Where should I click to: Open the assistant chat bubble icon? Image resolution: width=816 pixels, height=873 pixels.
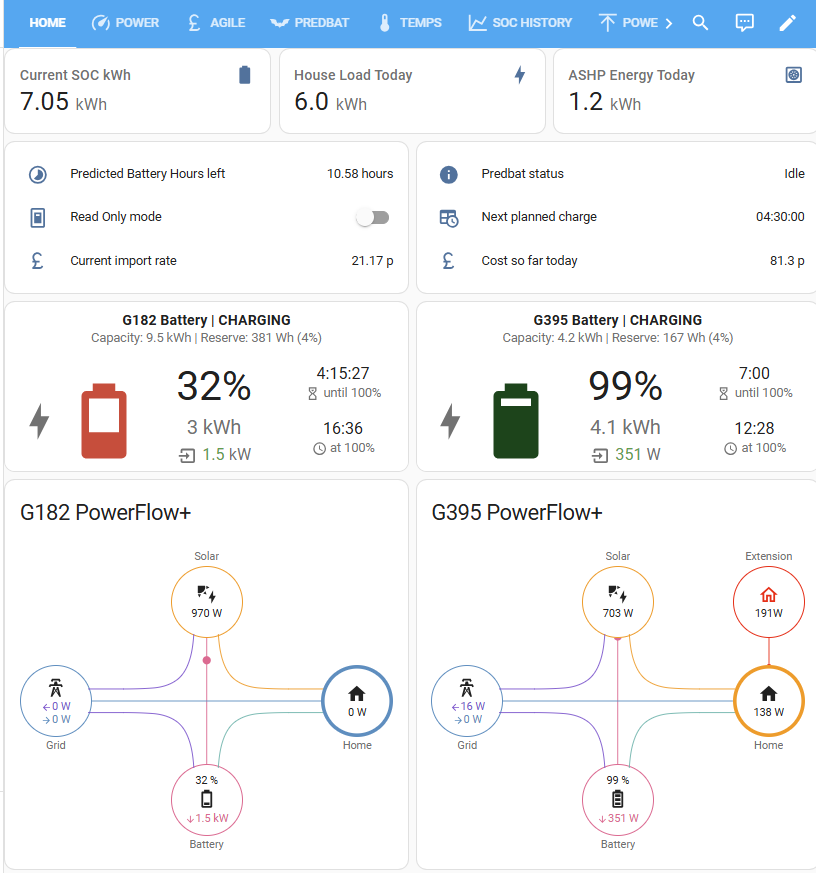coord(744,23)
